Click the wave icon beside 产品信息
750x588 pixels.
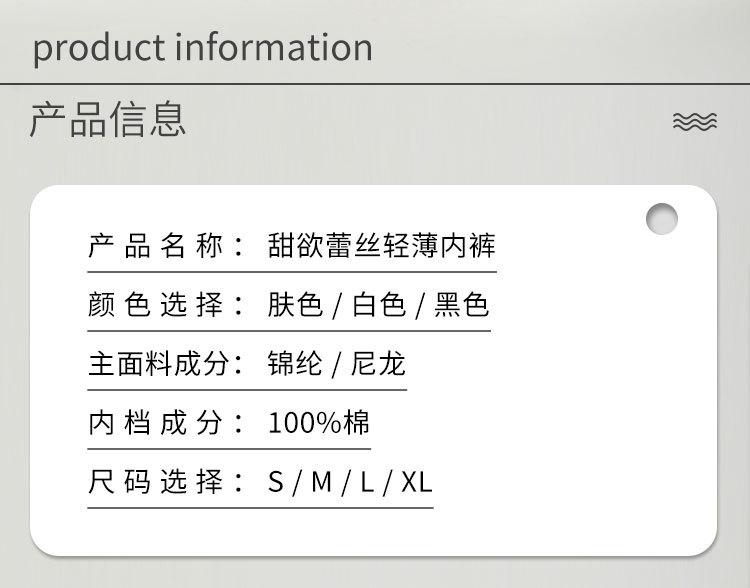pos(695,122)
